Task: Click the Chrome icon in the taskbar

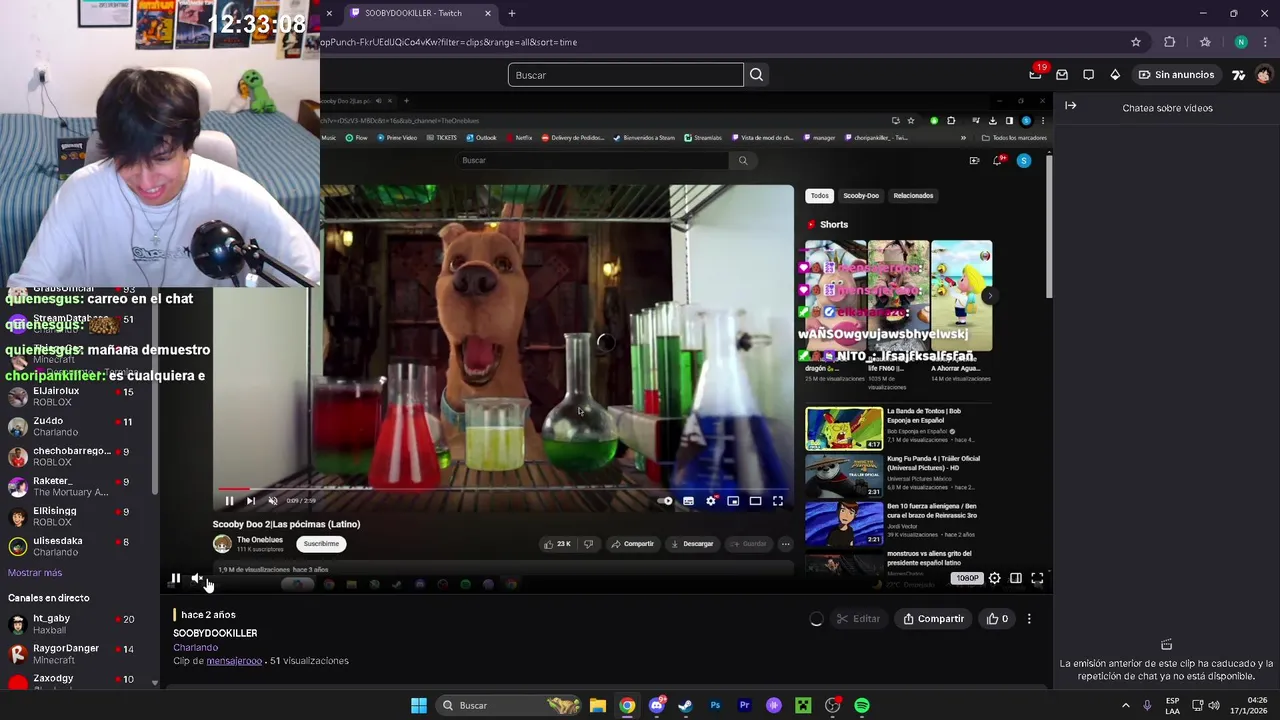Action: [x=627, y=705]
